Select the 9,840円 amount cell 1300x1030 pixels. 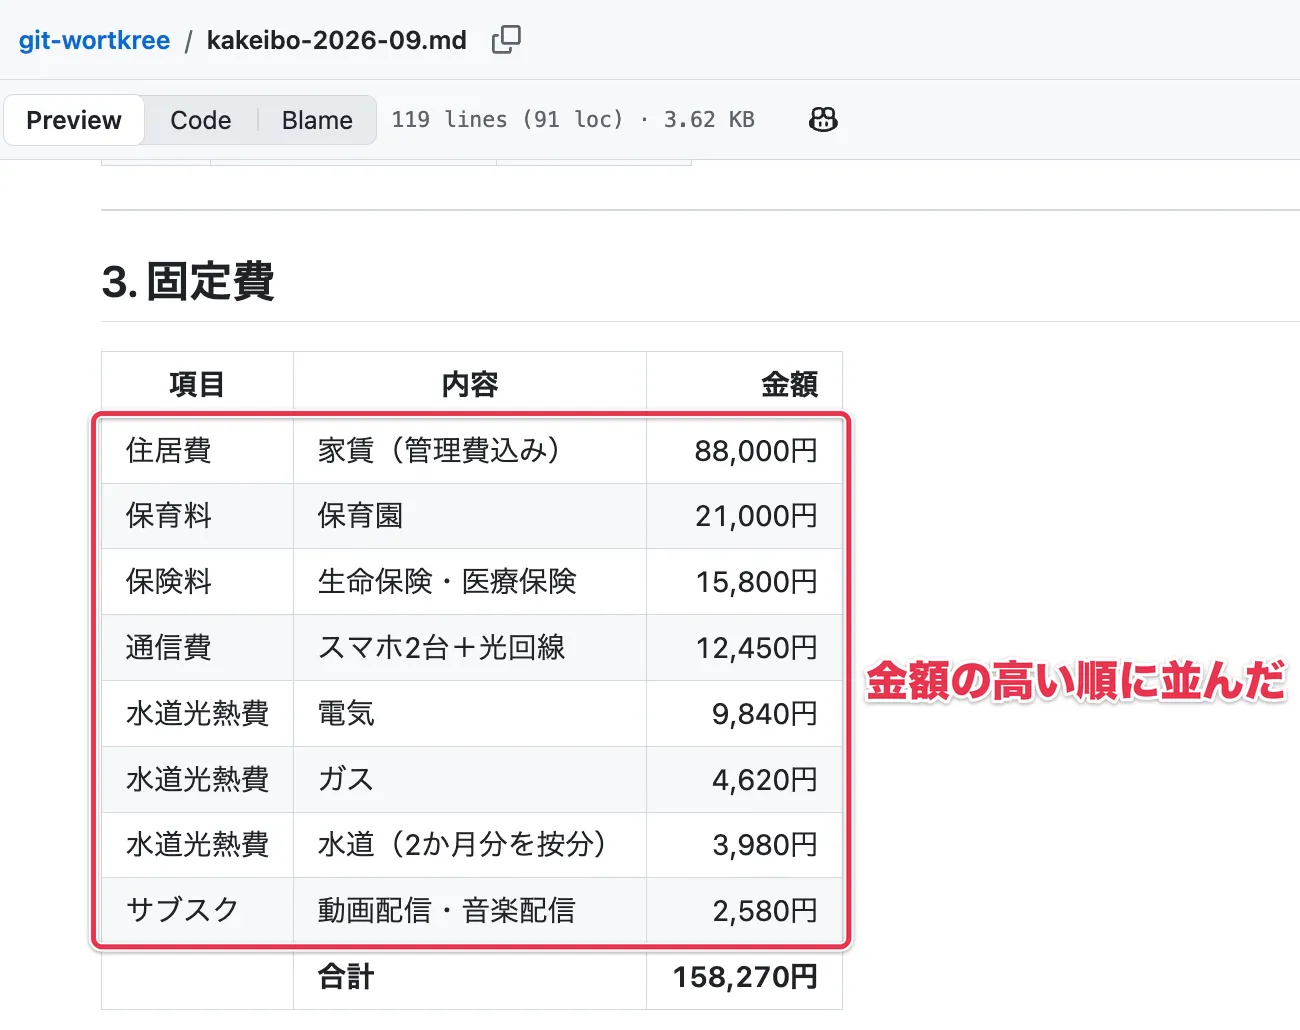(x=744, y=714)
